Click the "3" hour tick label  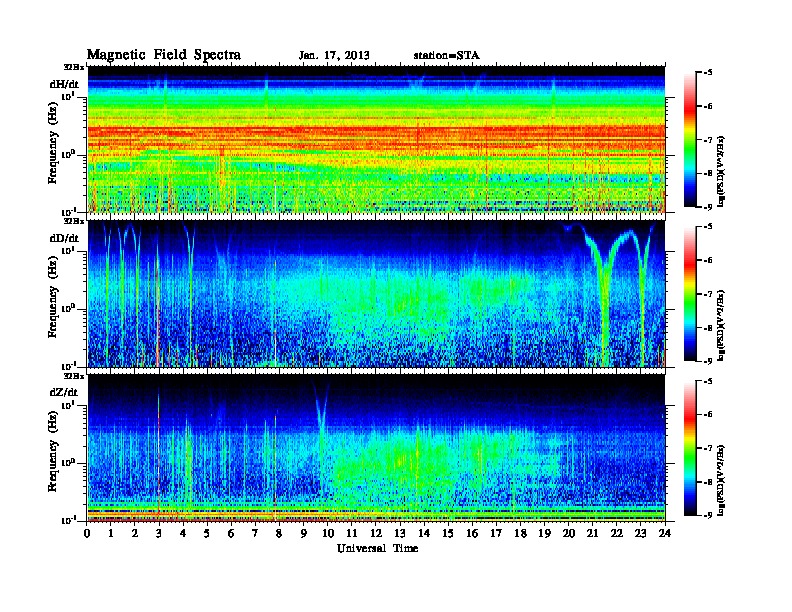(159, 533)
